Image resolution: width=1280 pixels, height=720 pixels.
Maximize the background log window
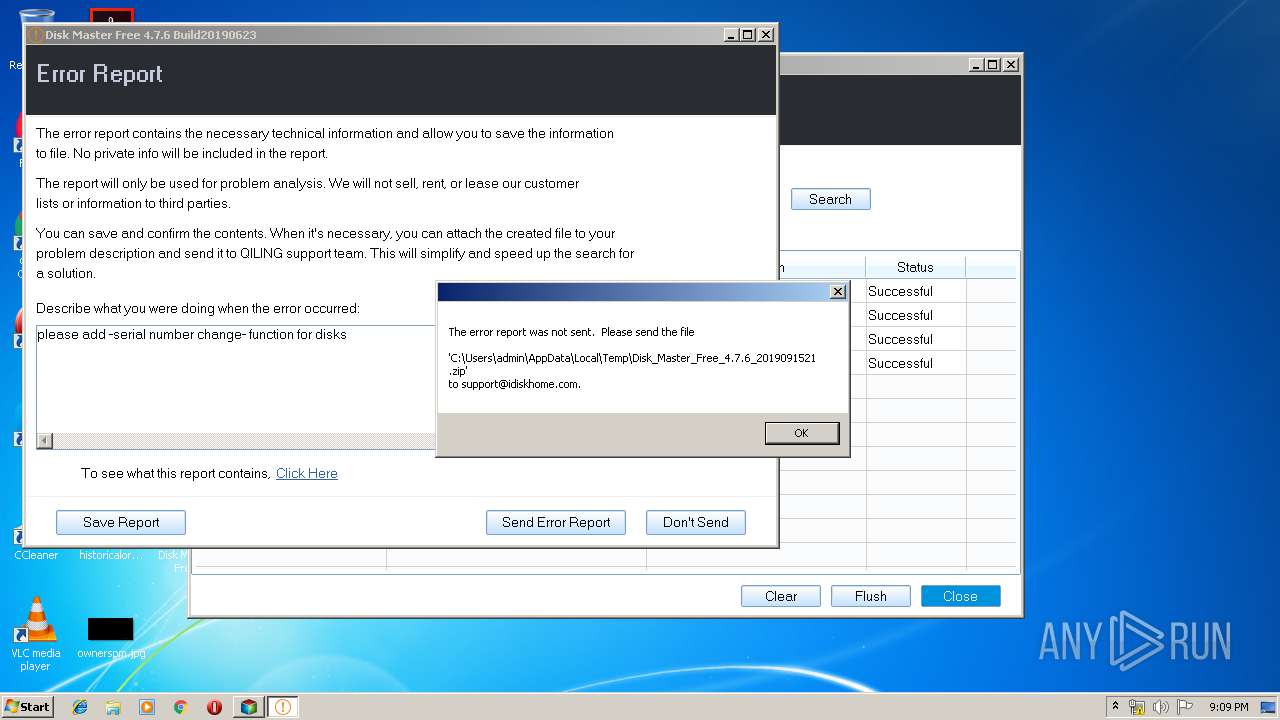[993, 64]
